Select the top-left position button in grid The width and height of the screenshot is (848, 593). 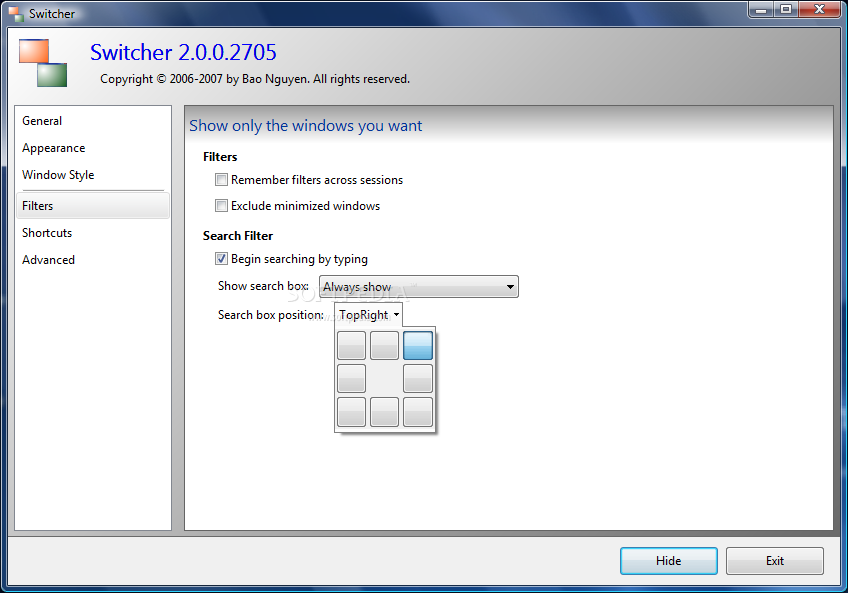tap(352, 345)
